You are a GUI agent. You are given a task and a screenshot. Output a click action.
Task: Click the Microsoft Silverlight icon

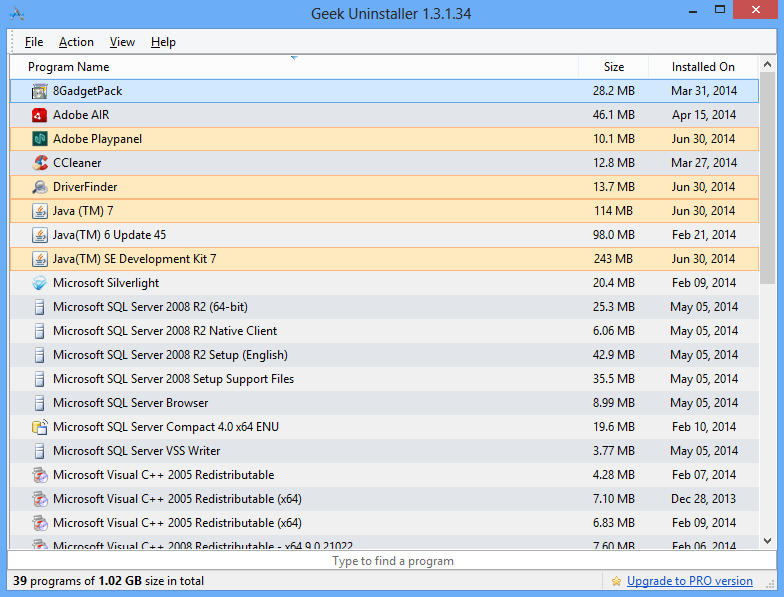click(x=40, y=283)
